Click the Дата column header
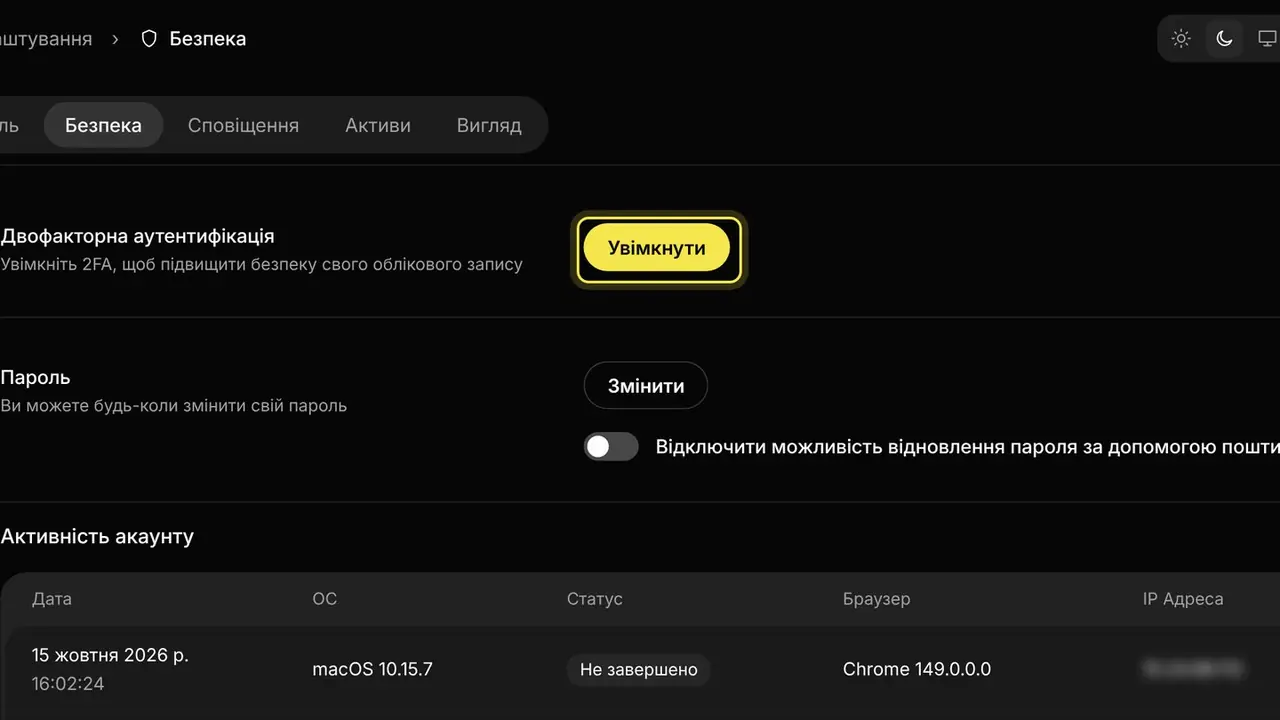The width and height of the screenshot is (1280, 720). tap(52, 599)
